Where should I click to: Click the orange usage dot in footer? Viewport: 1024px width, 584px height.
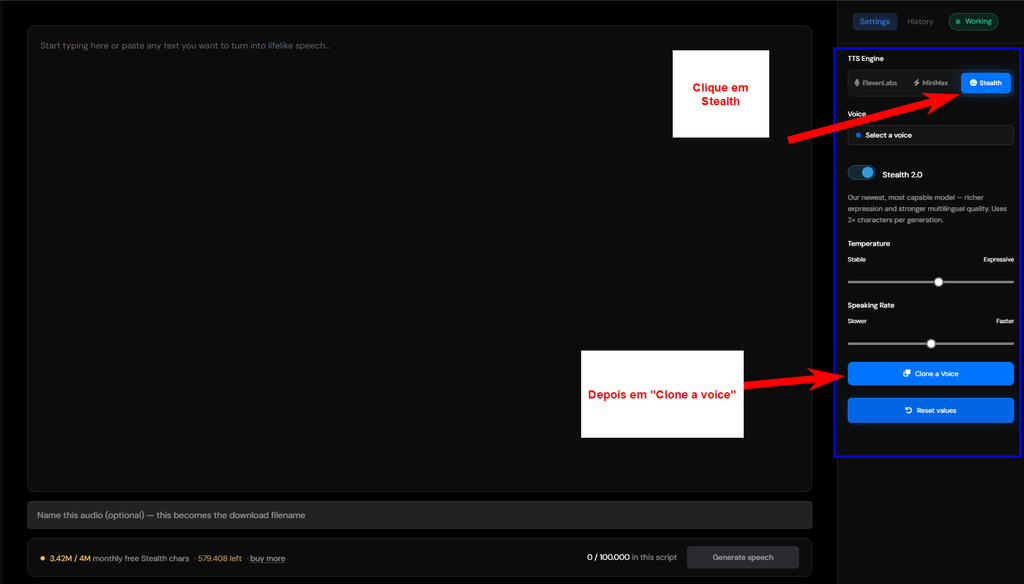coord(42,559)
